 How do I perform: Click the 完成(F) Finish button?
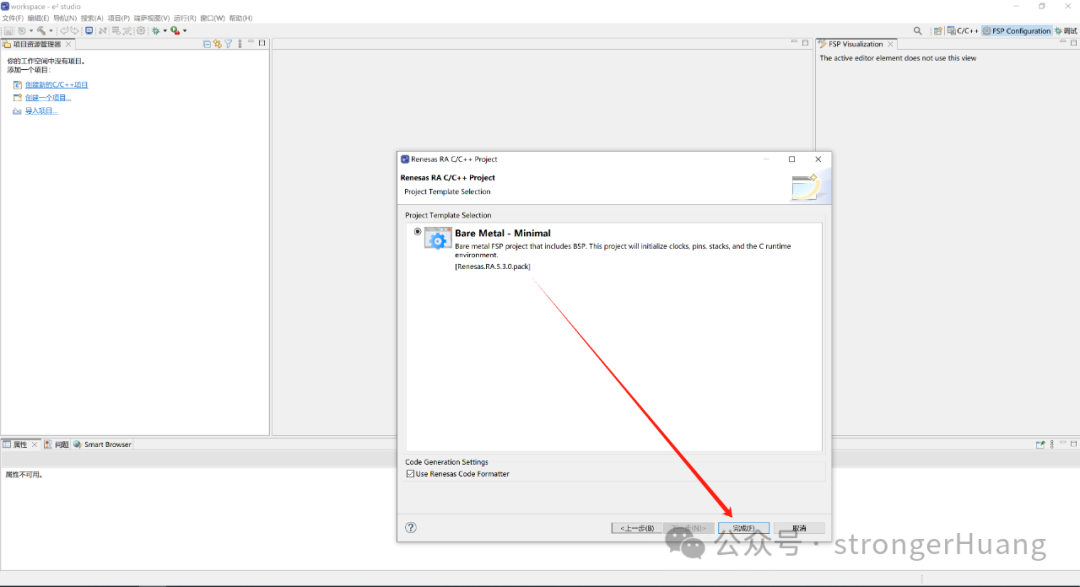[744, 528]
